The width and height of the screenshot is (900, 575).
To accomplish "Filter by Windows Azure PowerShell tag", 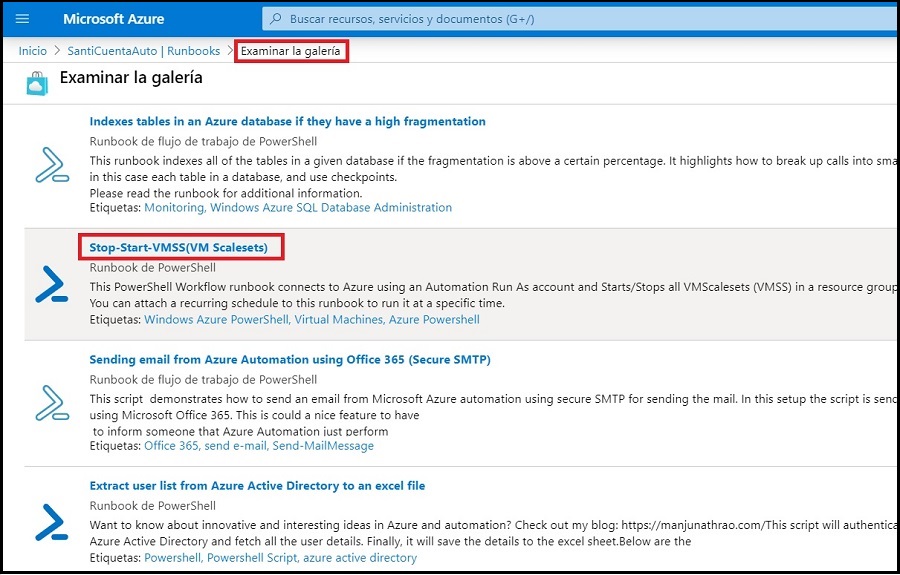I will click(216, 319).
